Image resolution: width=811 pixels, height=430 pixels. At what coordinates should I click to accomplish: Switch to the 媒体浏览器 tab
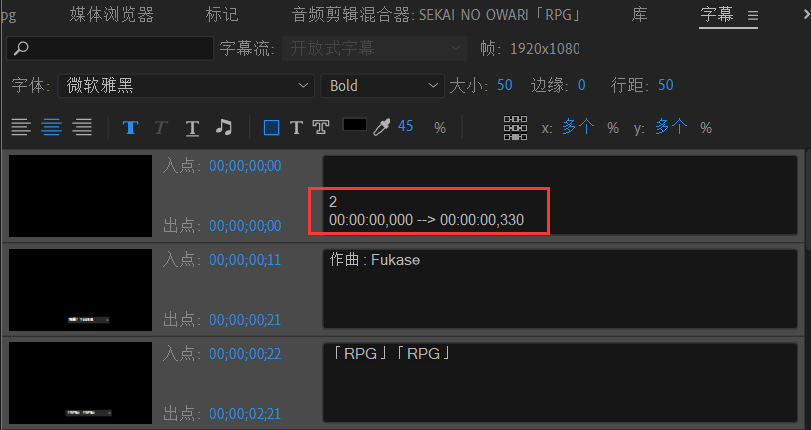(112, 15)
